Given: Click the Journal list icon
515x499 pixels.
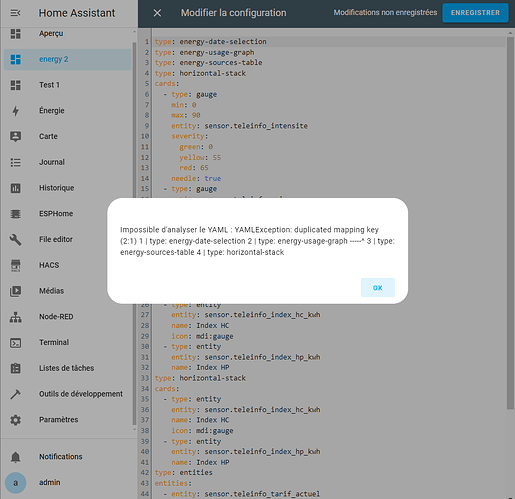Looking at the screenshot, I should [15, 162].
